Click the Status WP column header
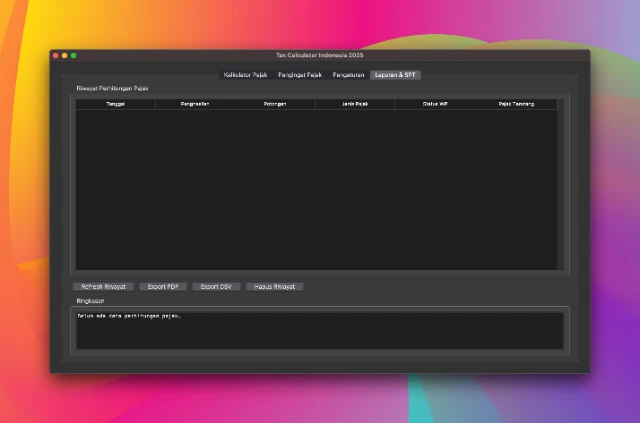Viewport: 640px width, 423px height. (435, 104)
